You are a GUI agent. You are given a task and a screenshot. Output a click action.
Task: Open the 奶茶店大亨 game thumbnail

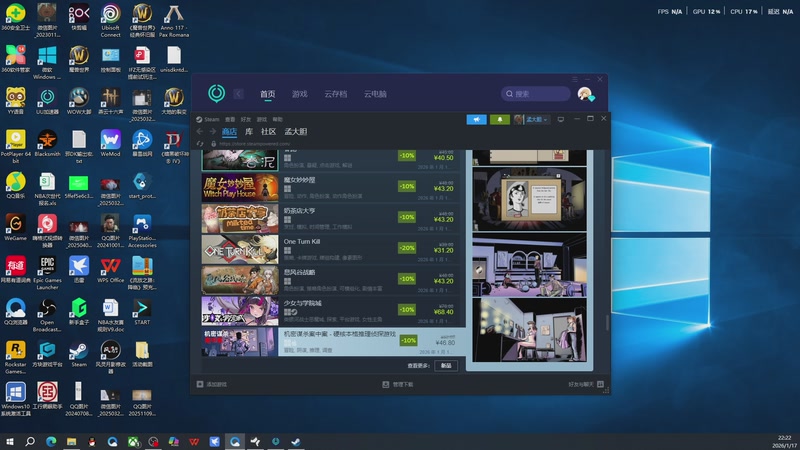tap(240, 218)
